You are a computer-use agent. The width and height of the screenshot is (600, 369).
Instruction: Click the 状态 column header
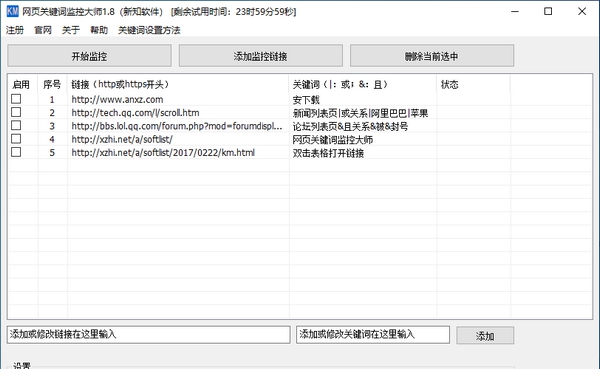[x=473, y=84]
